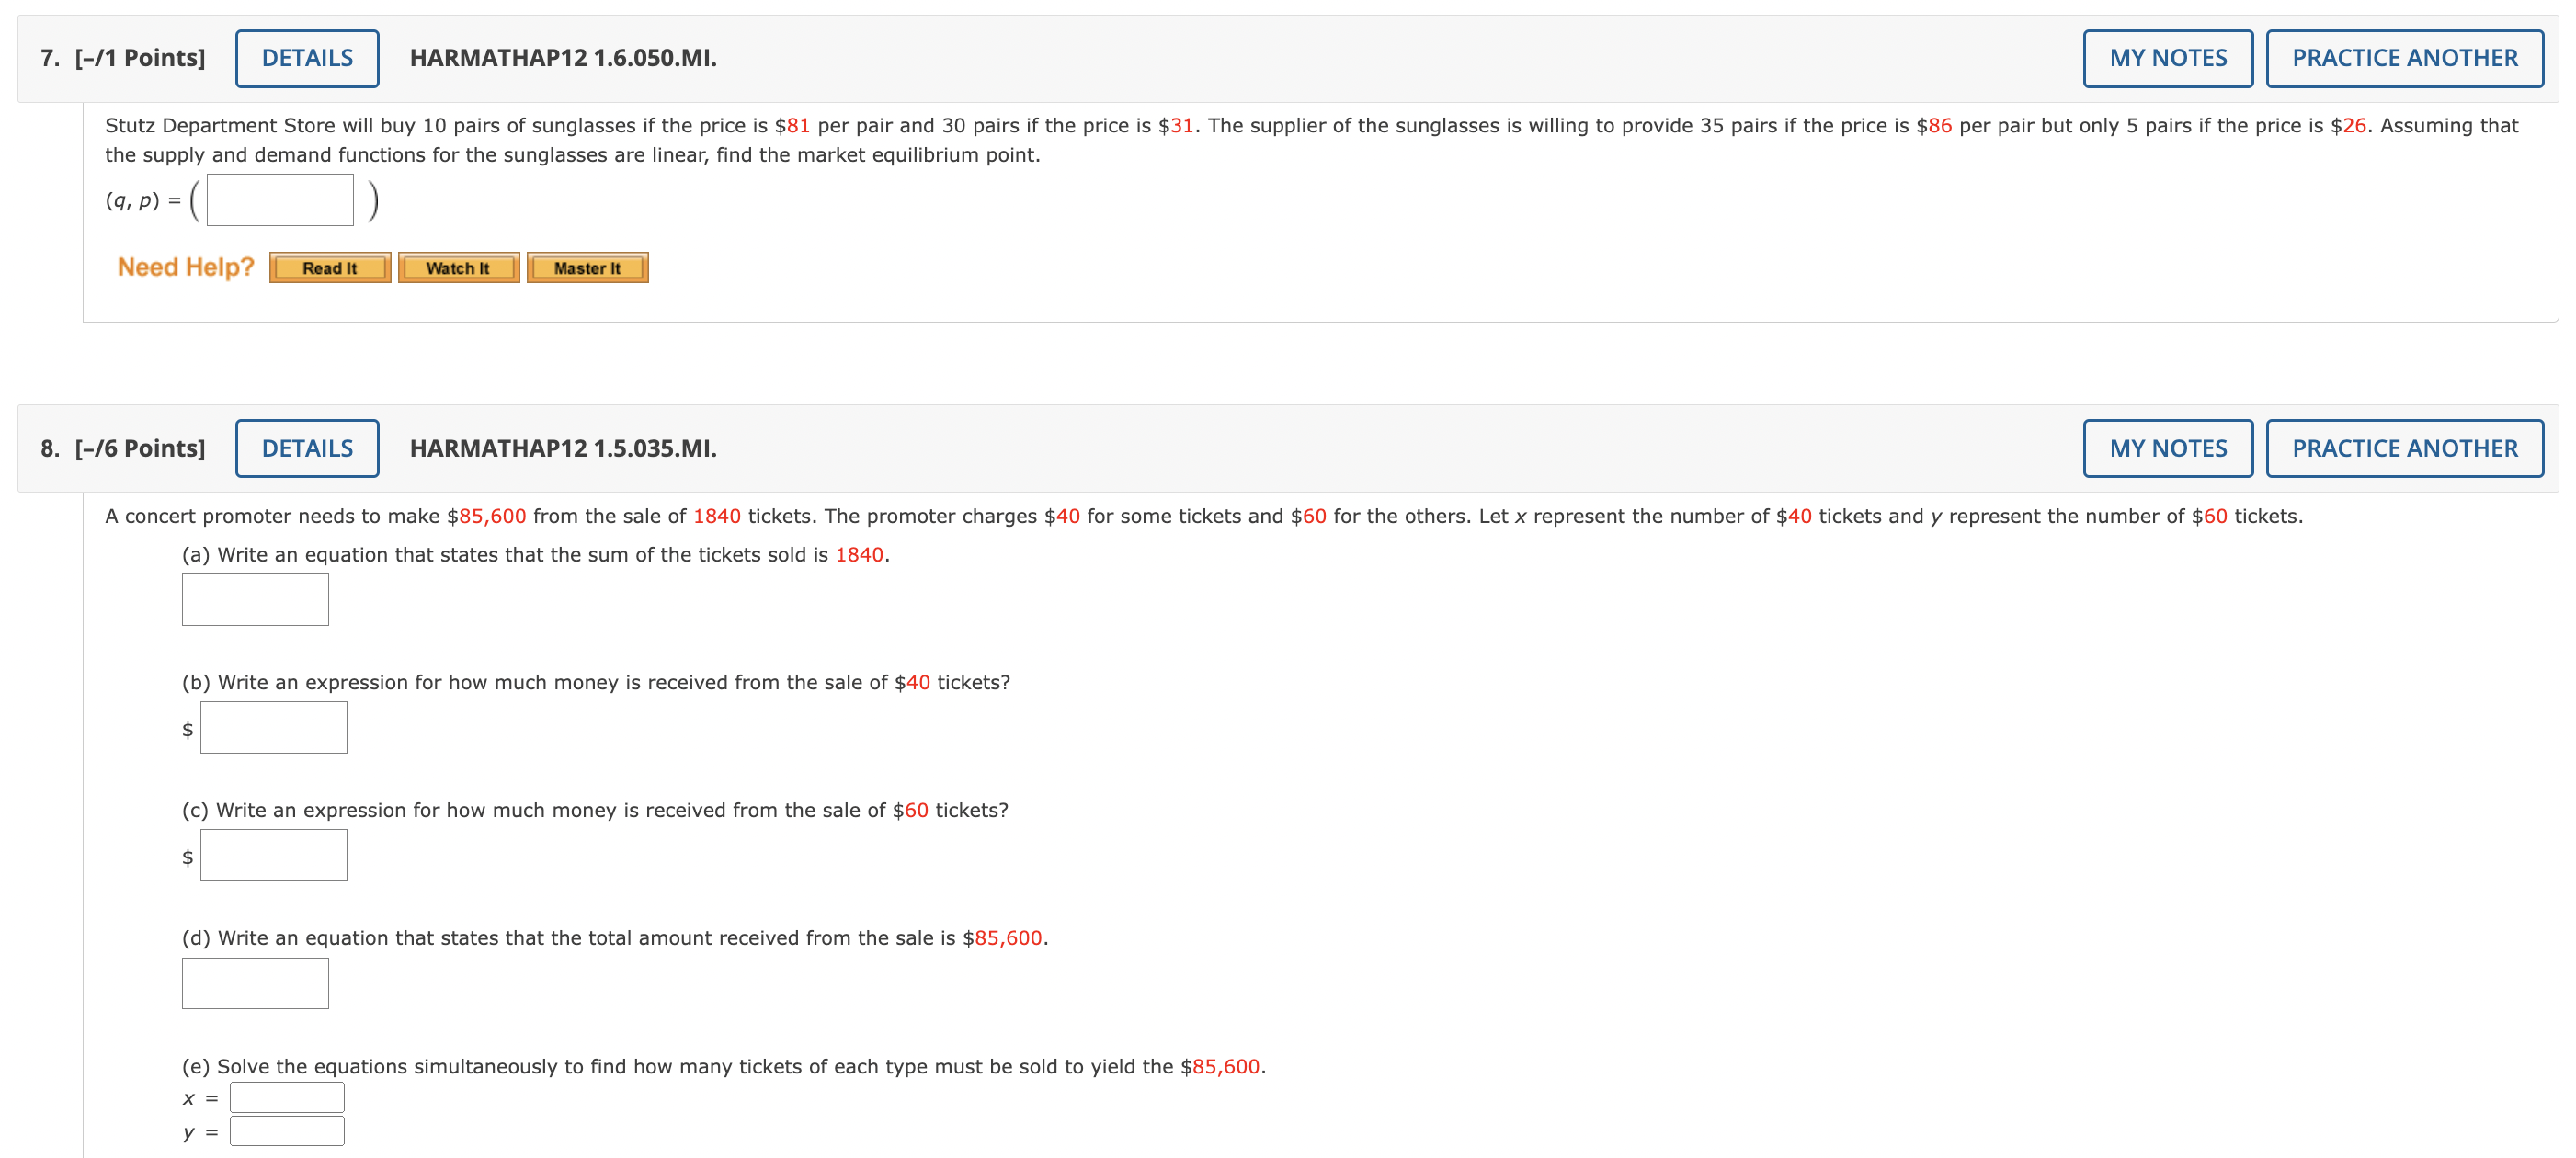The height and width of the screenshot is (1158, 2576).
Task: Open DETAILS for question 8
Action: tap(306, 448)
